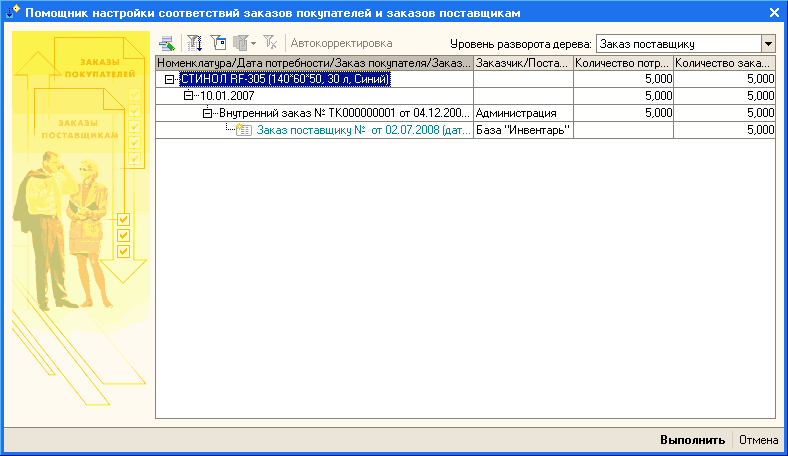Screen dimensions: 788x456
Task: Click the disable filter funnel icon
Action: pos(271,44)
